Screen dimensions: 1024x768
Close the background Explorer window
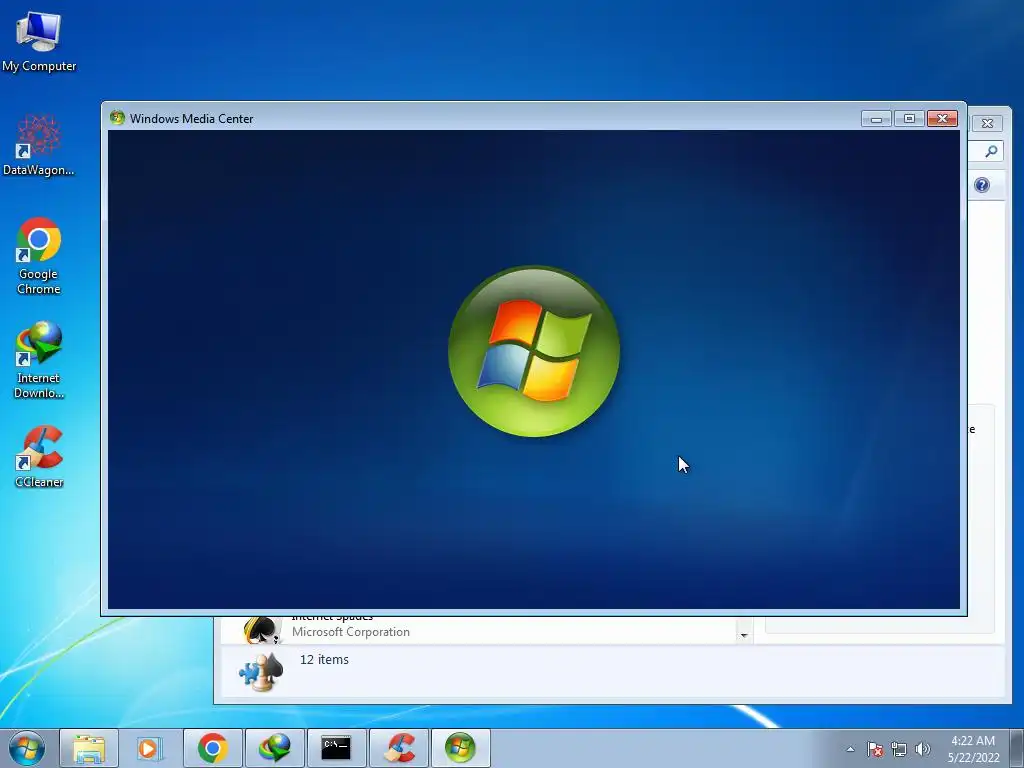click(x=987, y=123)
